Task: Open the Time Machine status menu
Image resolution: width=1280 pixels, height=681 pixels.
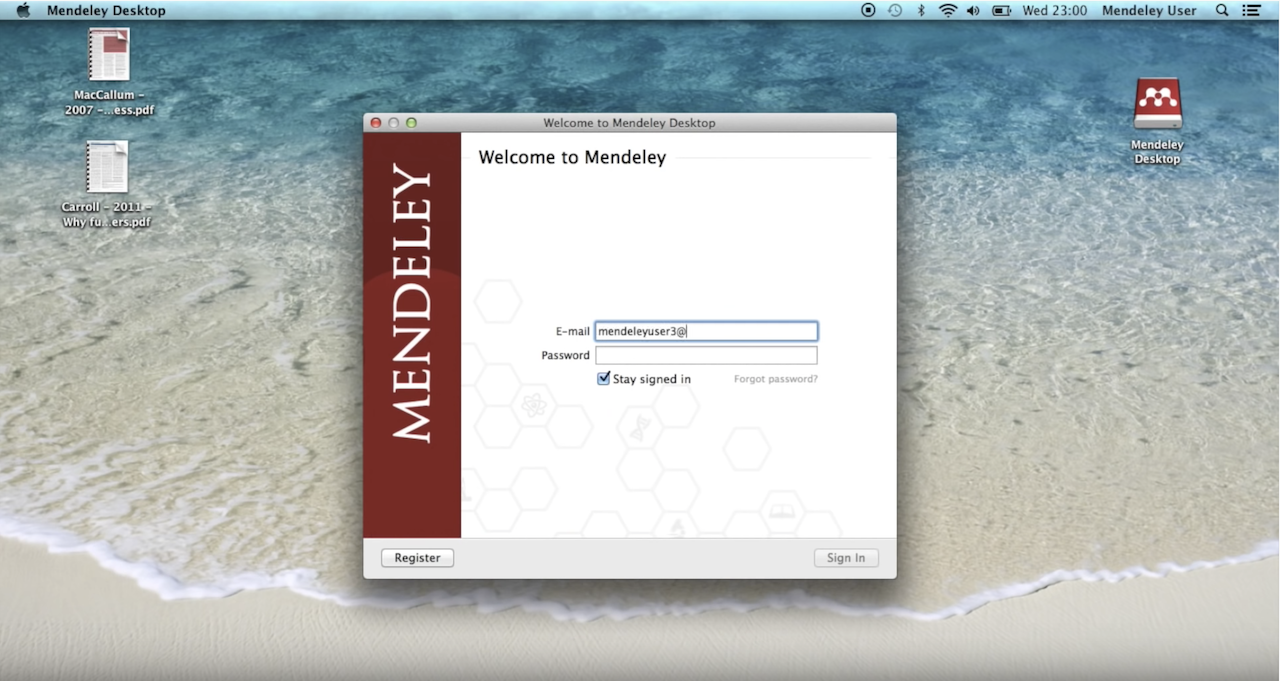Action: tap(894, 10)
